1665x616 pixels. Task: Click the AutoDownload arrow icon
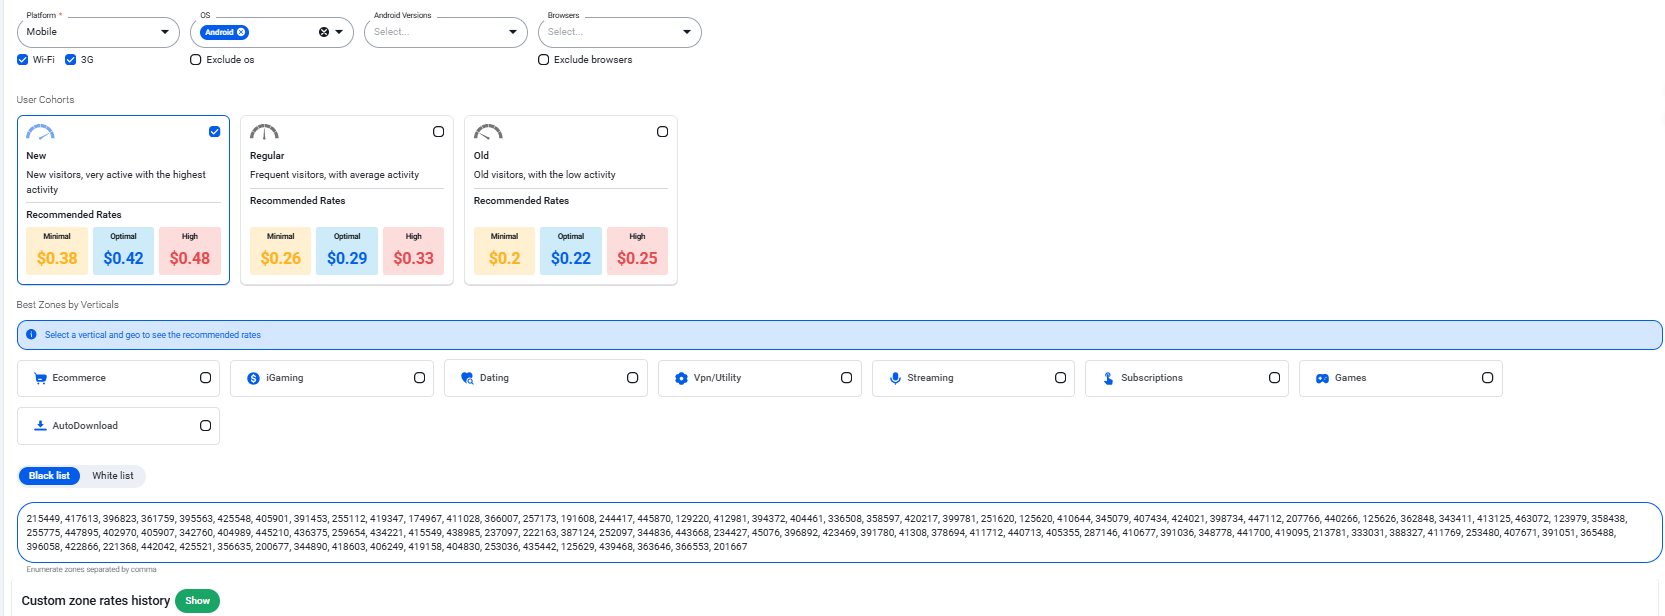[x=40, y=426]
